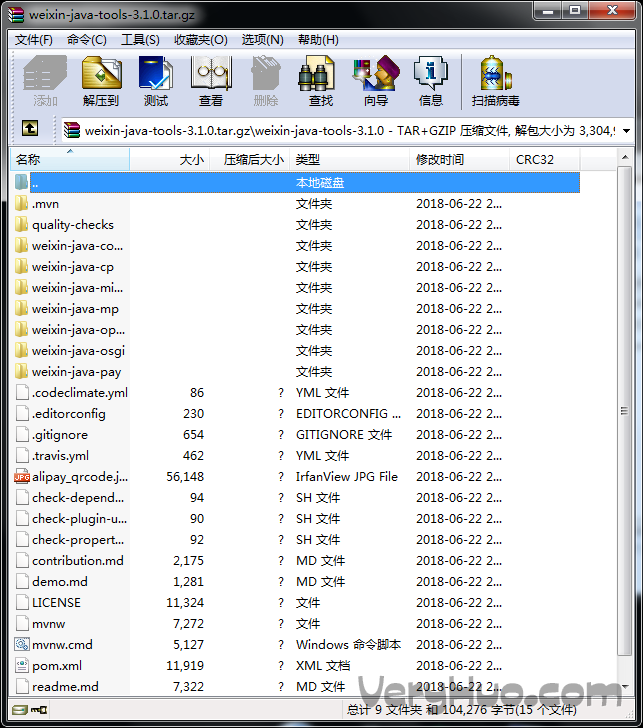Click the quality-checks folder icon
The image size is (643, 728).
point(21,224)
